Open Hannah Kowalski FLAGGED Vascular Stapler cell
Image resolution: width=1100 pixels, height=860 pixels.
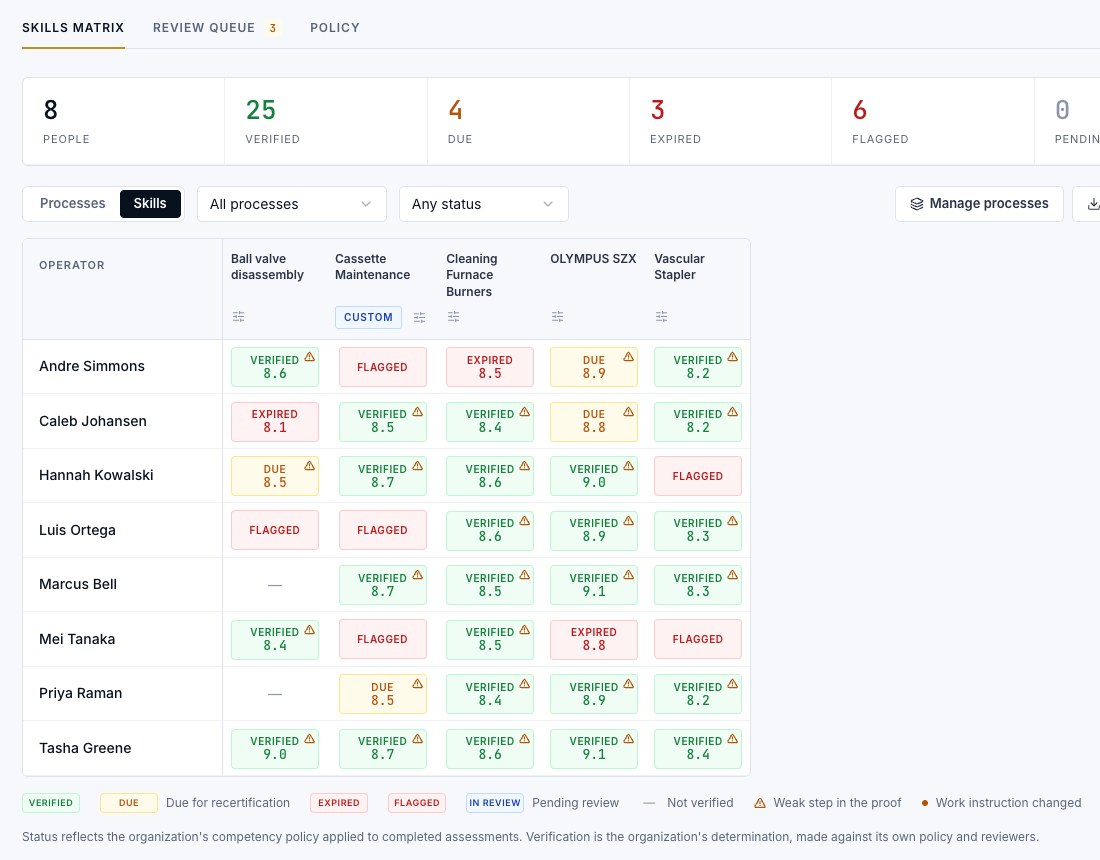[697, 476]
